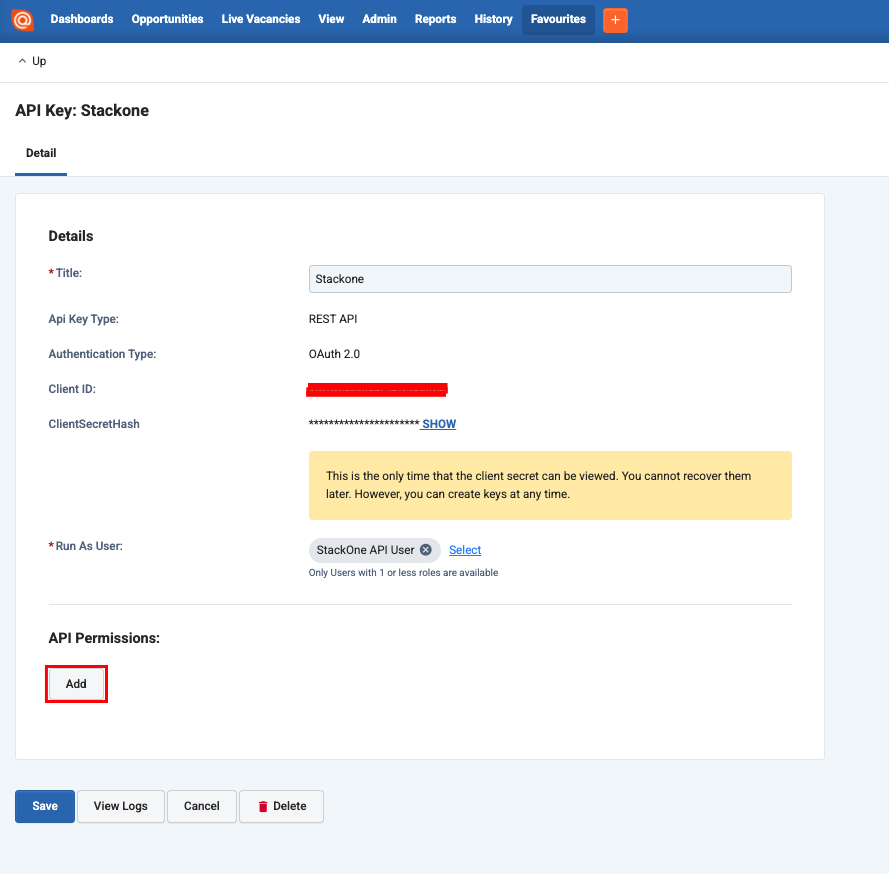Open the Favourites menu
Screen dimensions: 889x874
point(558,20)
